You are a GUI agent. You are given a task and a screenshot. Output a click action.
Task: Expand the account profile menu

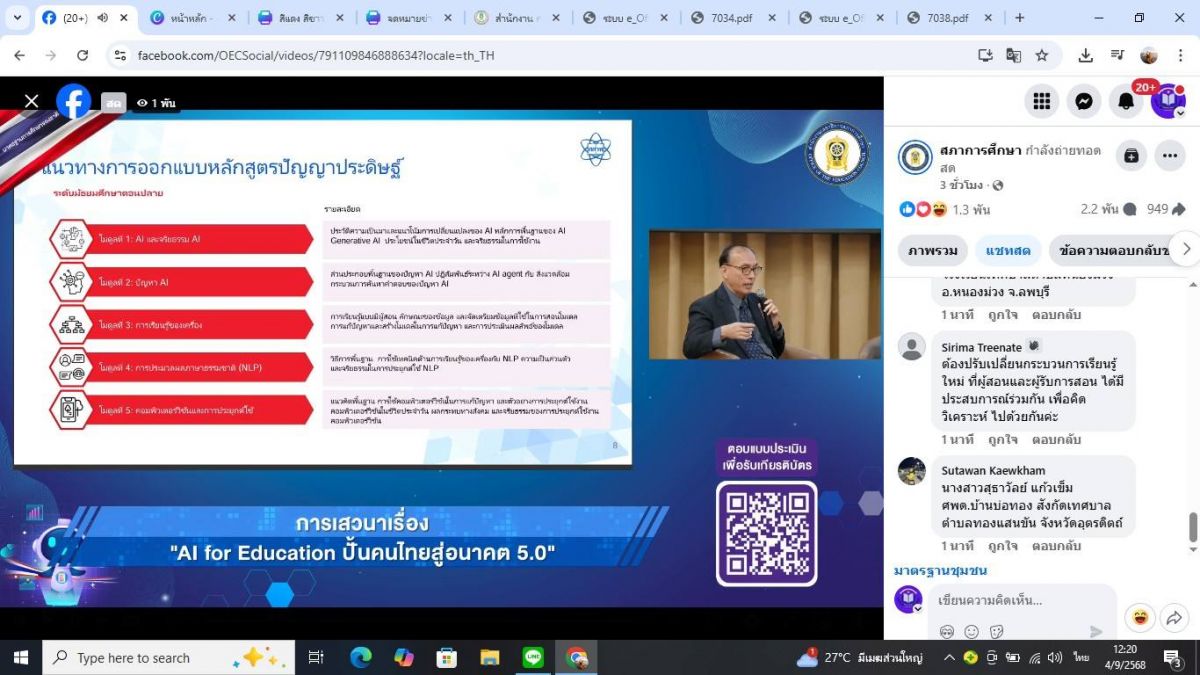coord(1167,101)
